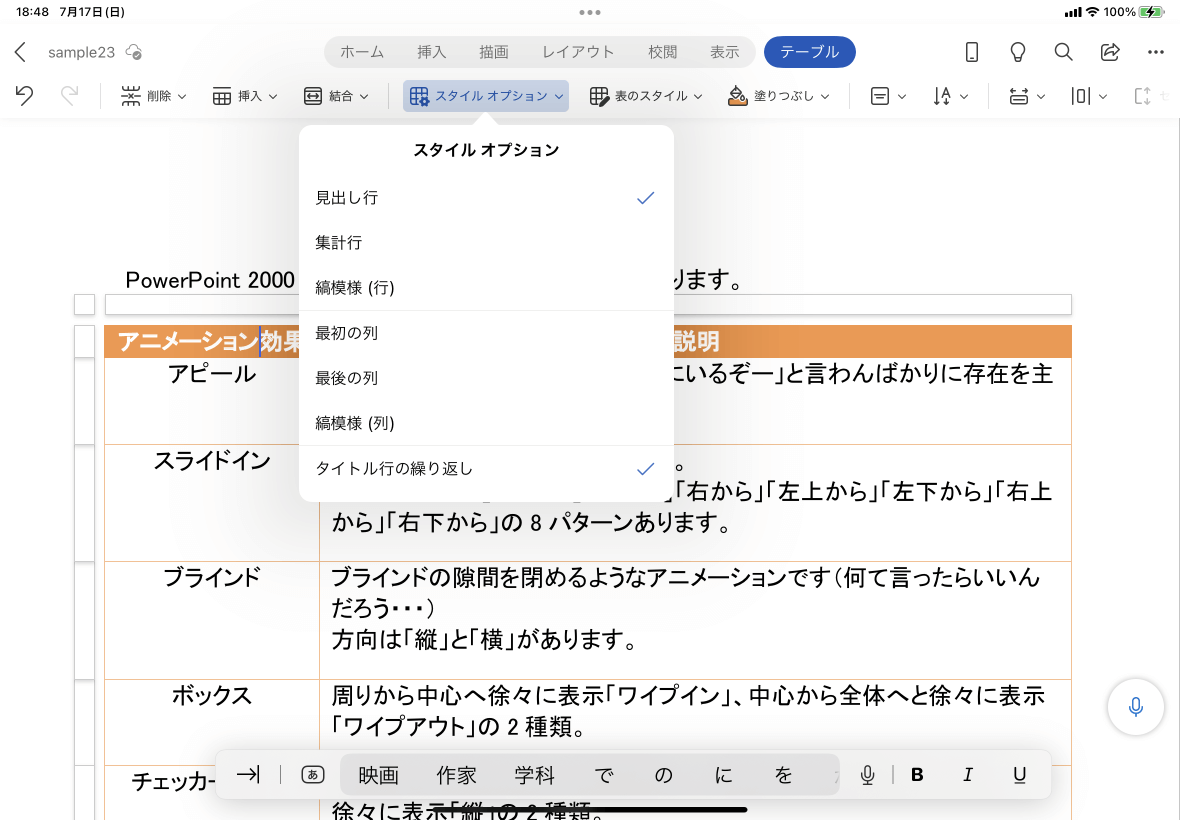This screenshot has height=820, width=1180.
Task: Switch to the 挿入 tab in ribbon
Action: coord(432,52)
